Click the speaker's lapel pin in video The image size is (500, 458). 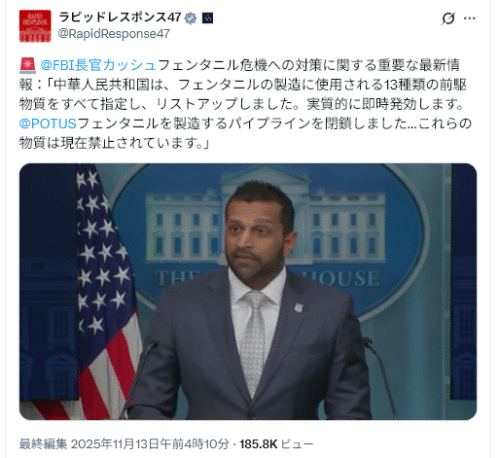[x=299, y=308]
